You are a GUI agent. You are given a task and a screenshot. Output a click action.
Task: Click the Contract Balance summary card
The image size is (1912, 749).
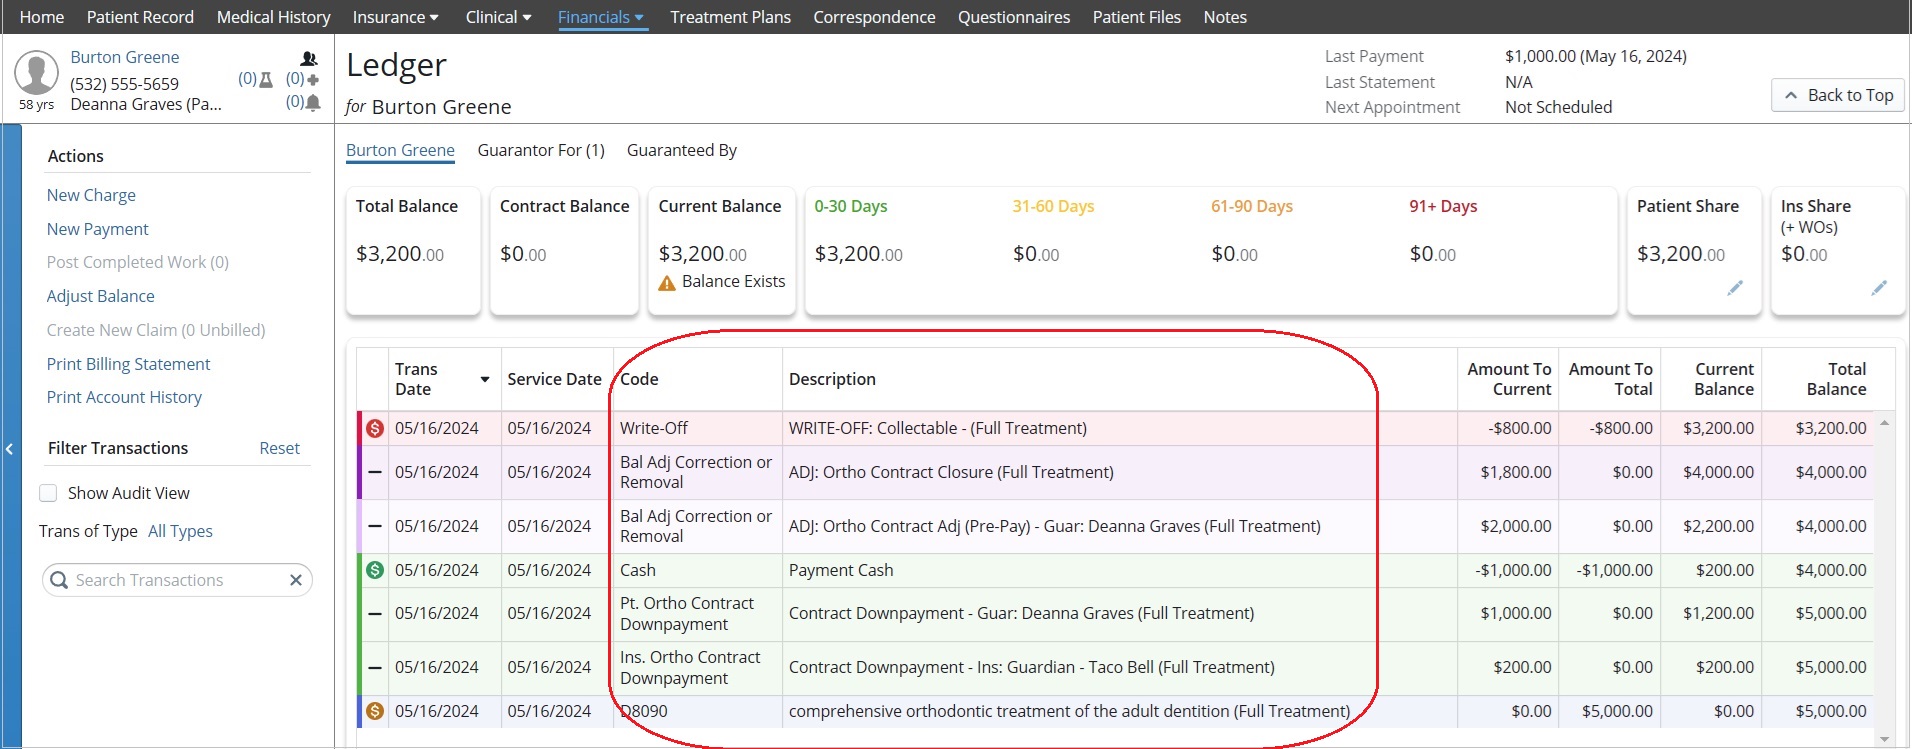[564, 251]
